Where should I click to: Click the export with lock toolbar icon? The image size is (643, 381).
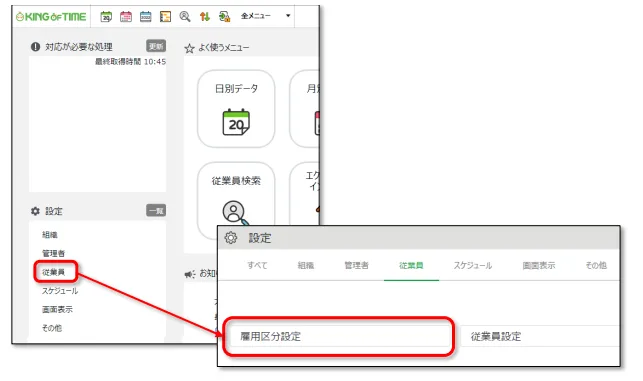pos(224,17)
